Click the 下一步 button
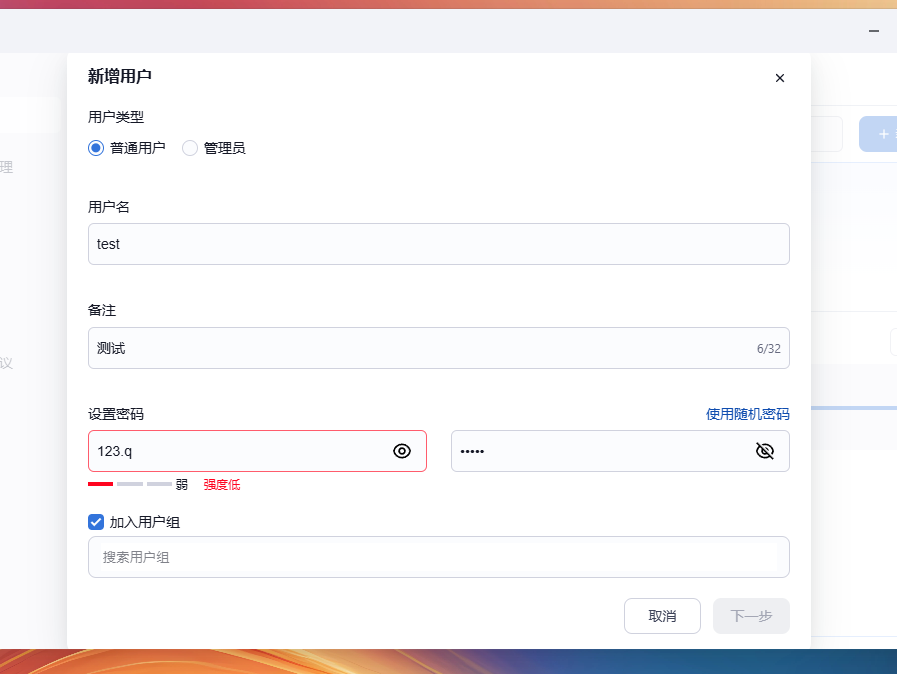This screenshot has height=674, width=897. [751, 616]
